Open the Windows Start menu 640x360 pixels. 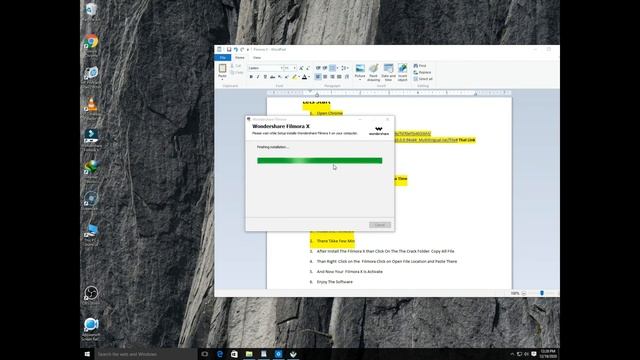[87, 354]
